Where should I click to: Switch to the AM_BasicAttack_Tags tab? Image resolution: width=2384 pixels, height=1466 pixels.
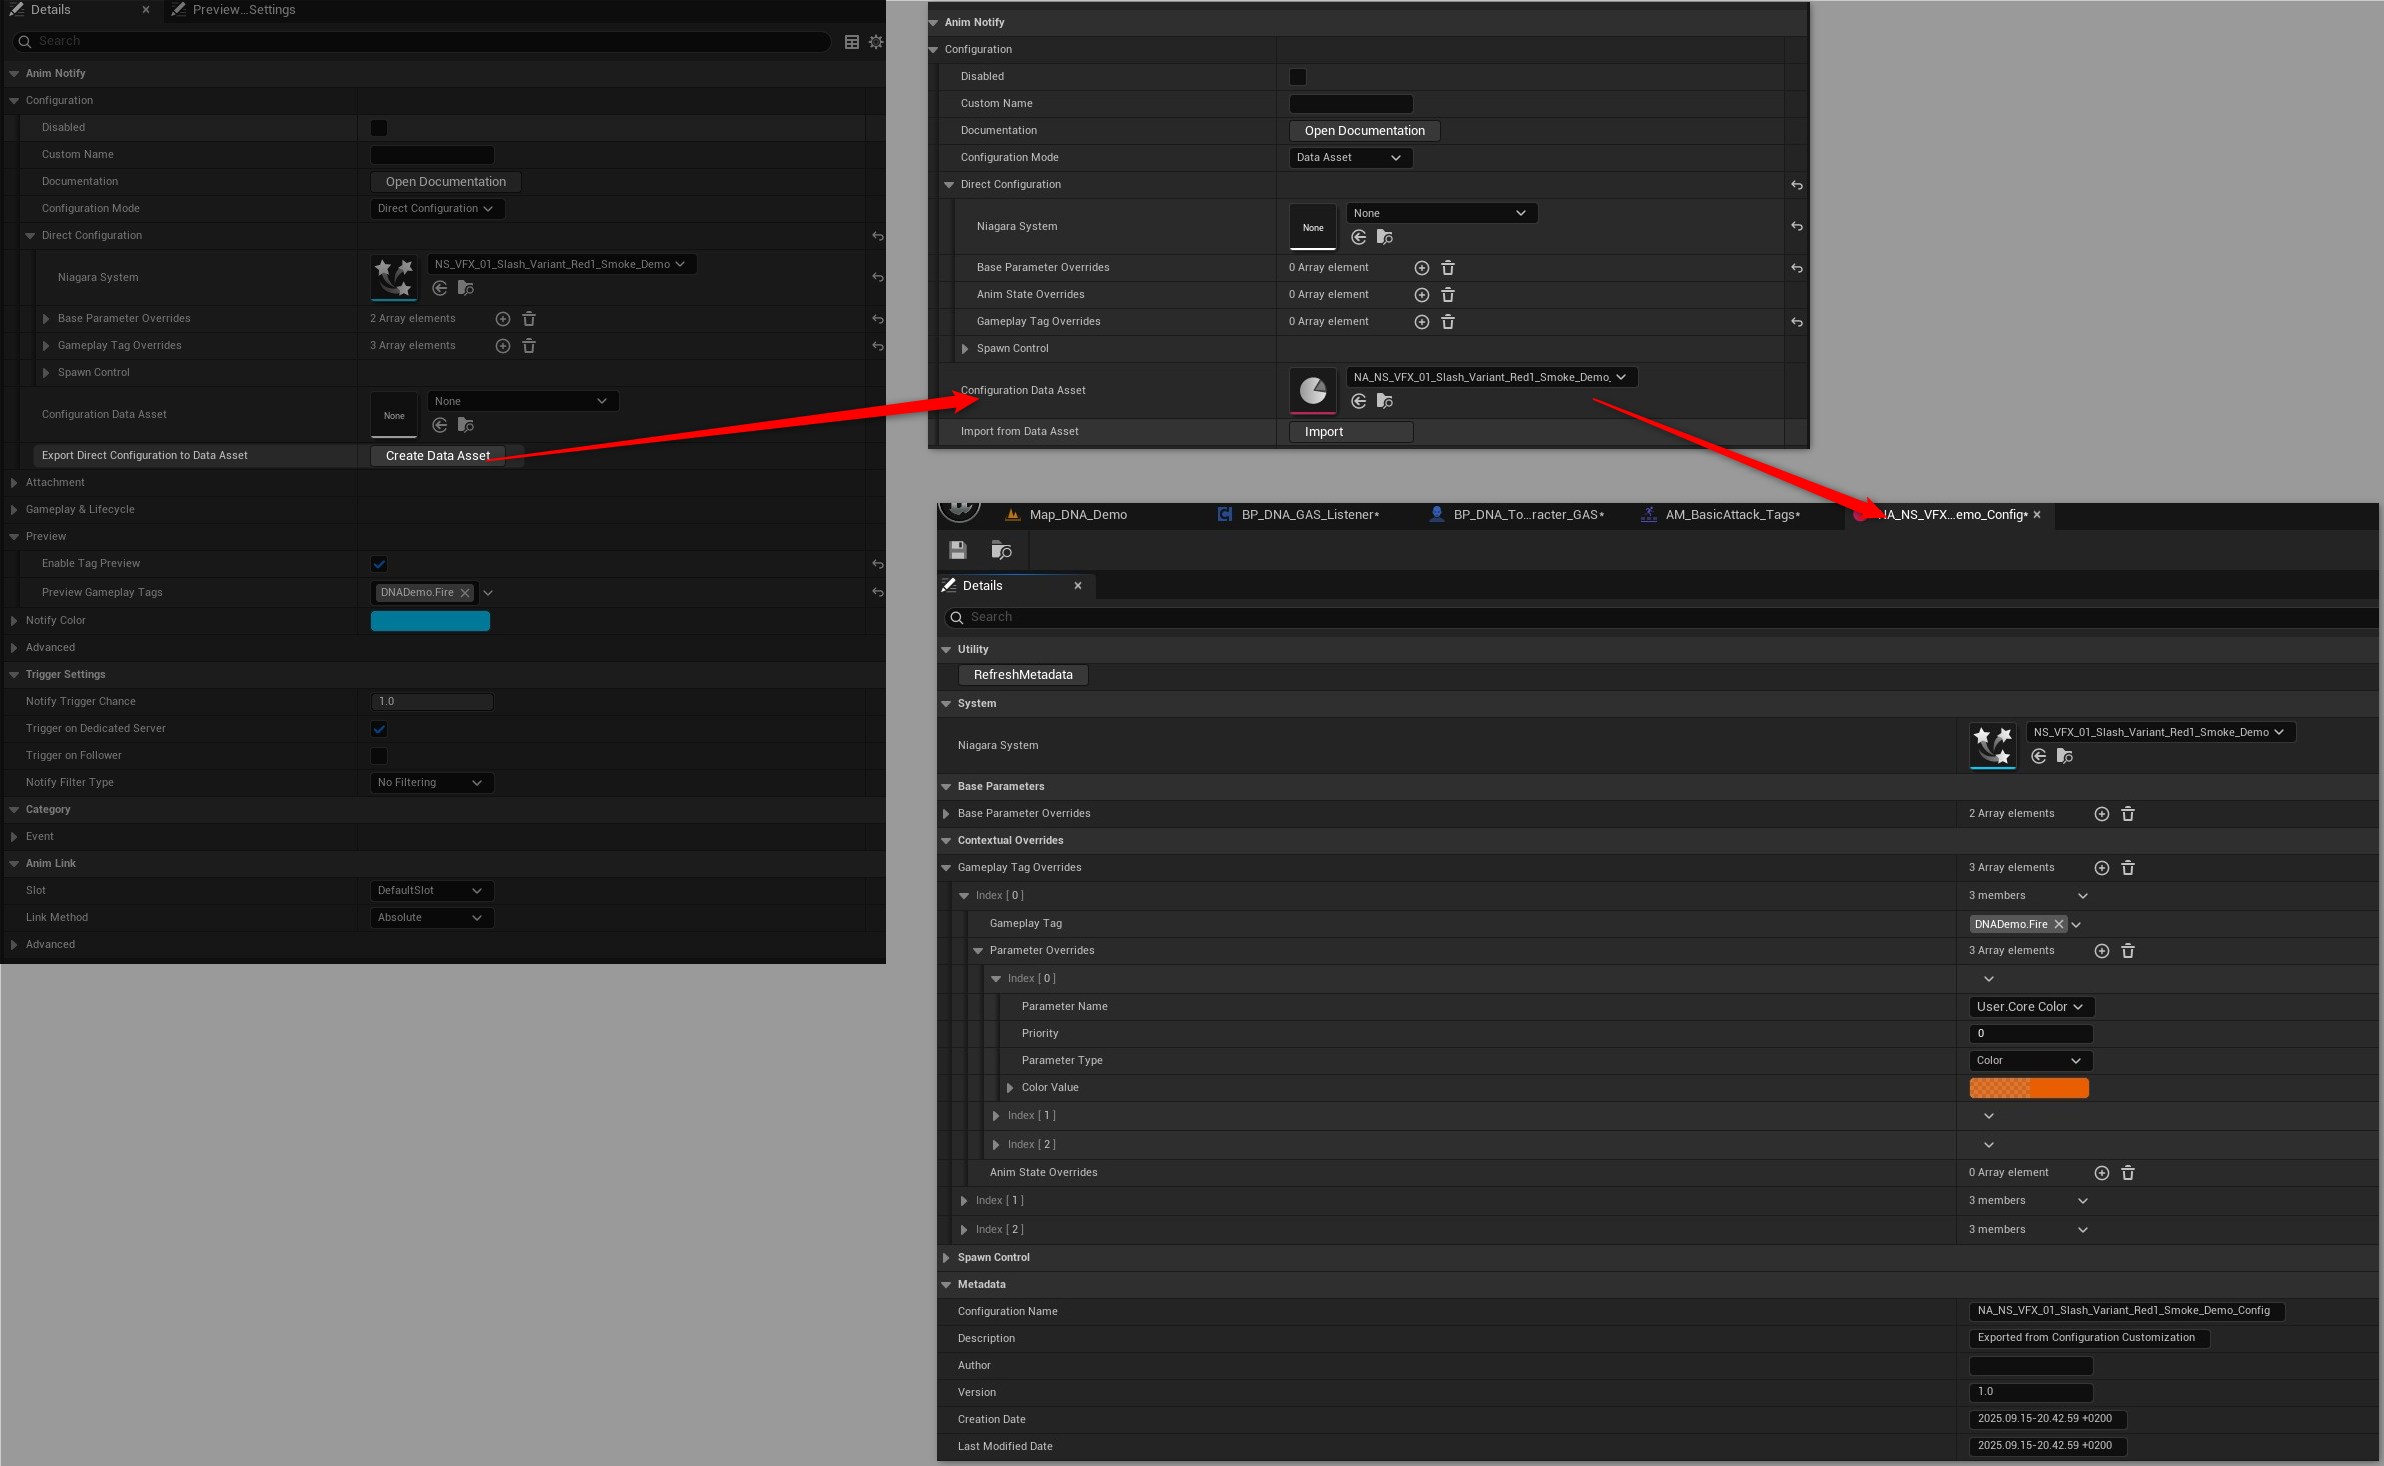point(1731,515)
